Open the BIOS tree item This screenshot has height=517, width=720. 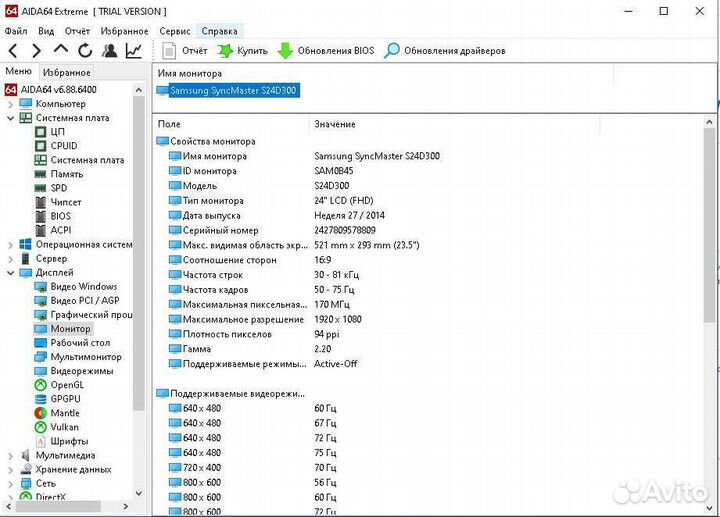click(61, 216)
